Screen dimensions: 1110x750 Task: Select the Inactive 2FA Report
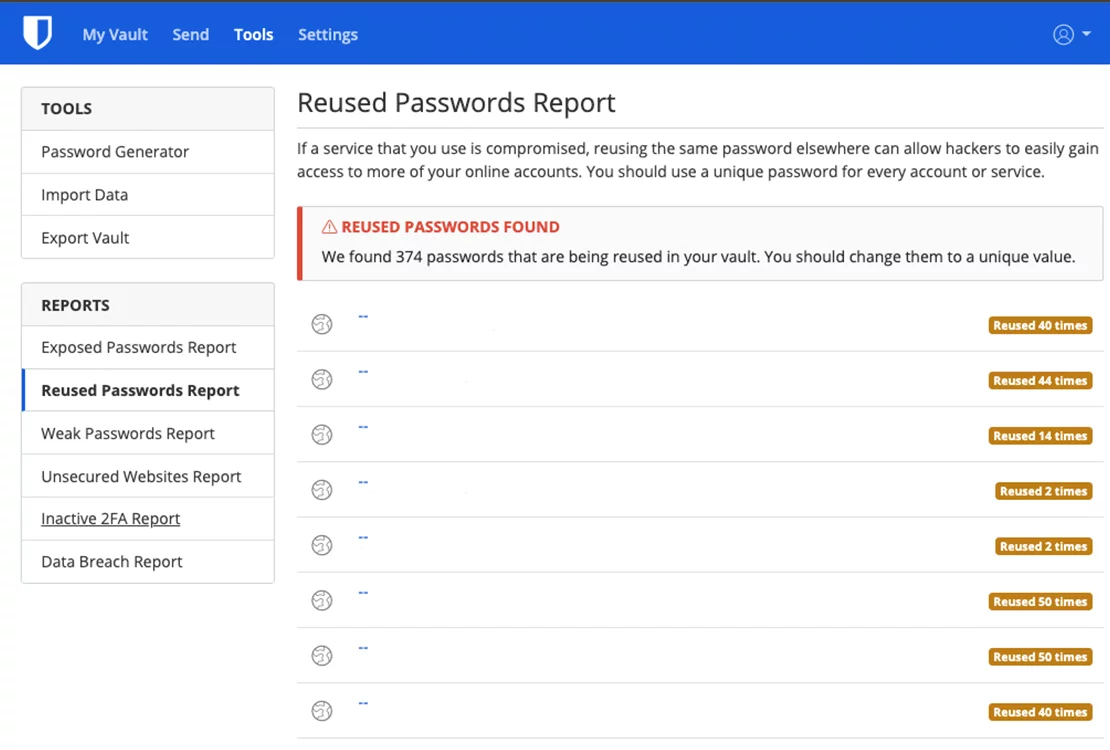tap(109, 518)
